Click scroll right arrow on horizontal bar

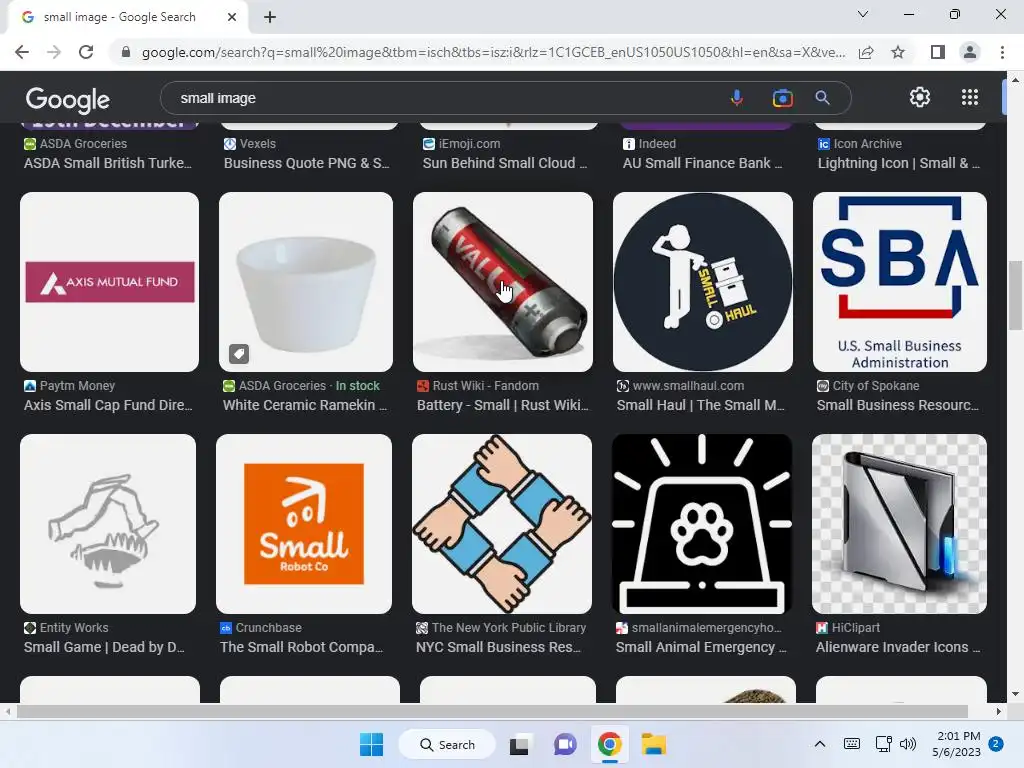tap(999, 711)
